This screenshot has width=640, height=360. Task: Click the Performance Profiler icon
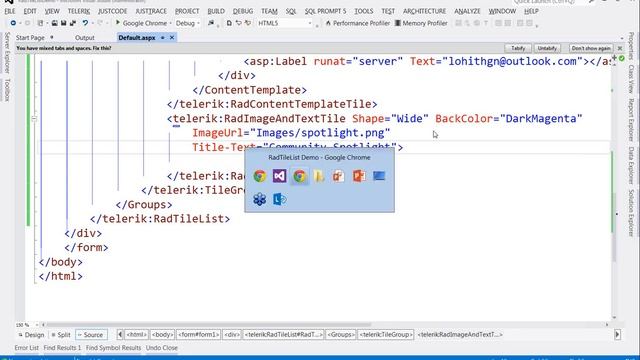[328, 23]
